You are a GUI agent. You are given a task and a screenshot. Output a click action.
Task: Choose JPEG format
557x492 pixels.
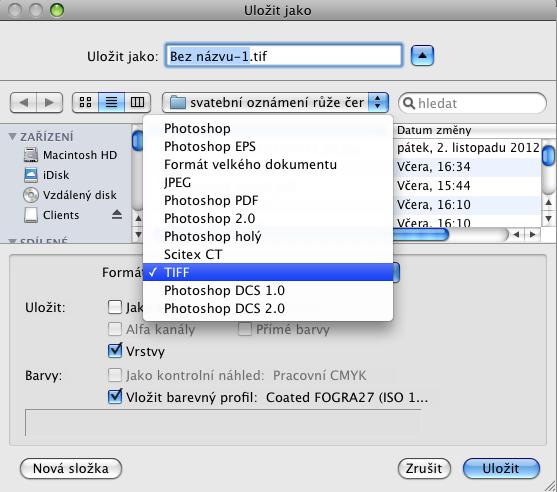[x=268, y=183]
